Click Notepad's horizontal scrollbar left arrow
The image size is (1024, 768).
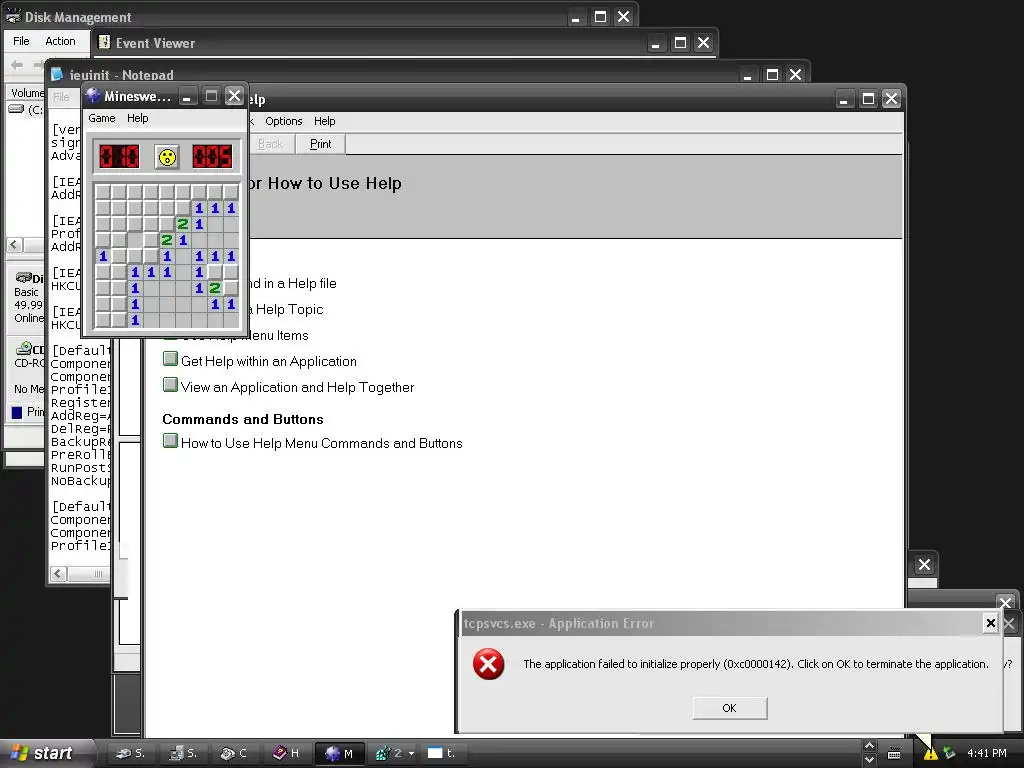(x=57, y=573)
